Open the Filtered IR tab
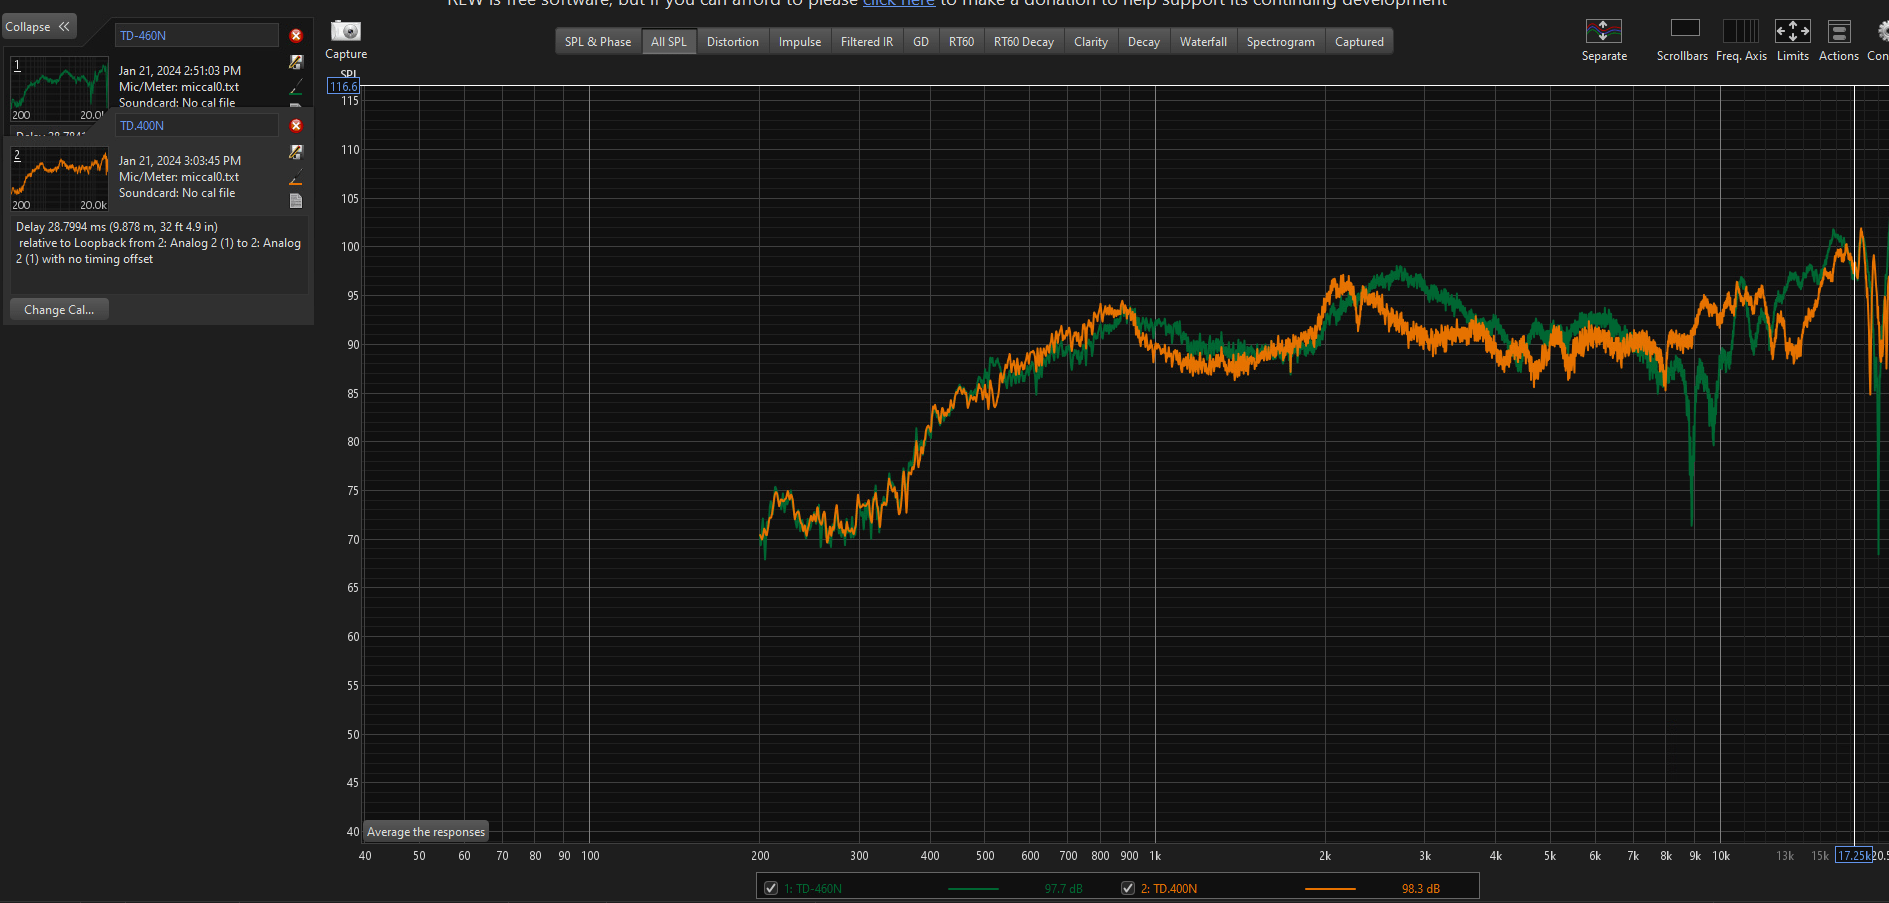Image resolution: width=1889 pixels, height=903 pixels. pos(867,42)
